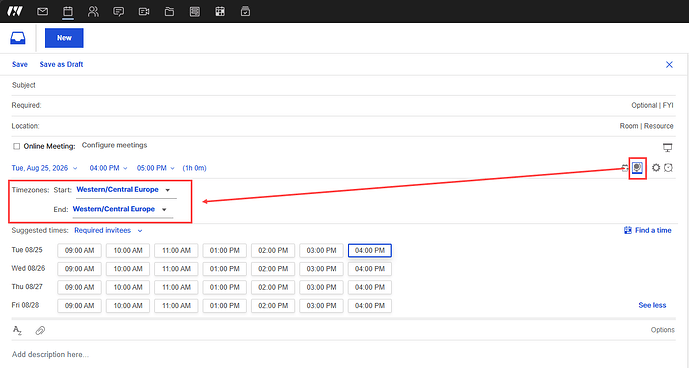Click the paperclip attachment icon
The image size is (689, 368).
click(40, 330)
